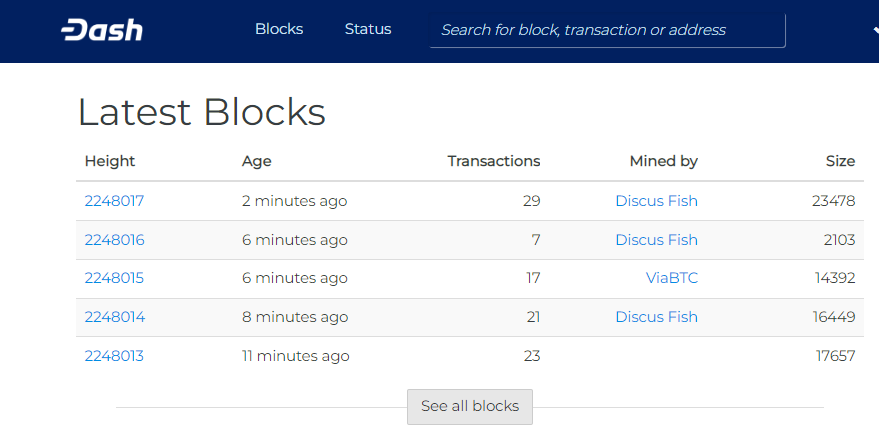Click the Height column header
The height and width of the screenshot is (446, 879).
point(110,161)
